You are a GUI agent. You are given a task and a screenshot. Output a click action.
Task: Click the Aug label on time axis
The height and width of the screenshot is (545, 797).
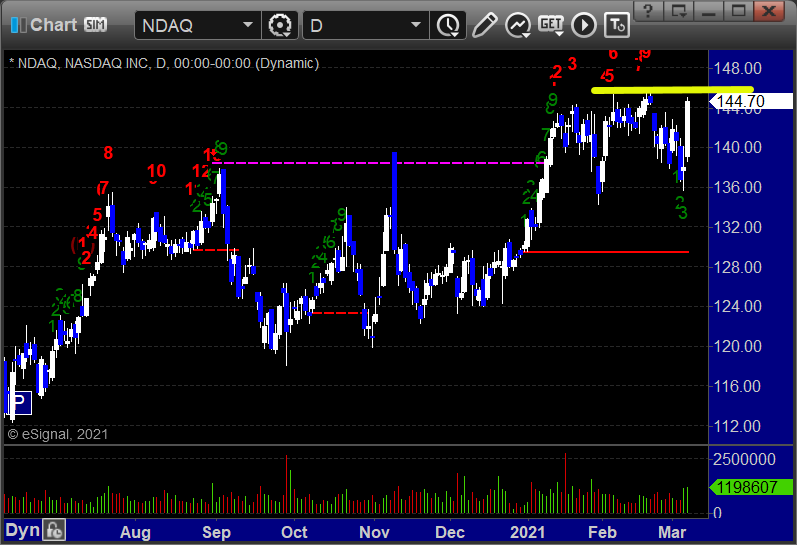[135, 532]
